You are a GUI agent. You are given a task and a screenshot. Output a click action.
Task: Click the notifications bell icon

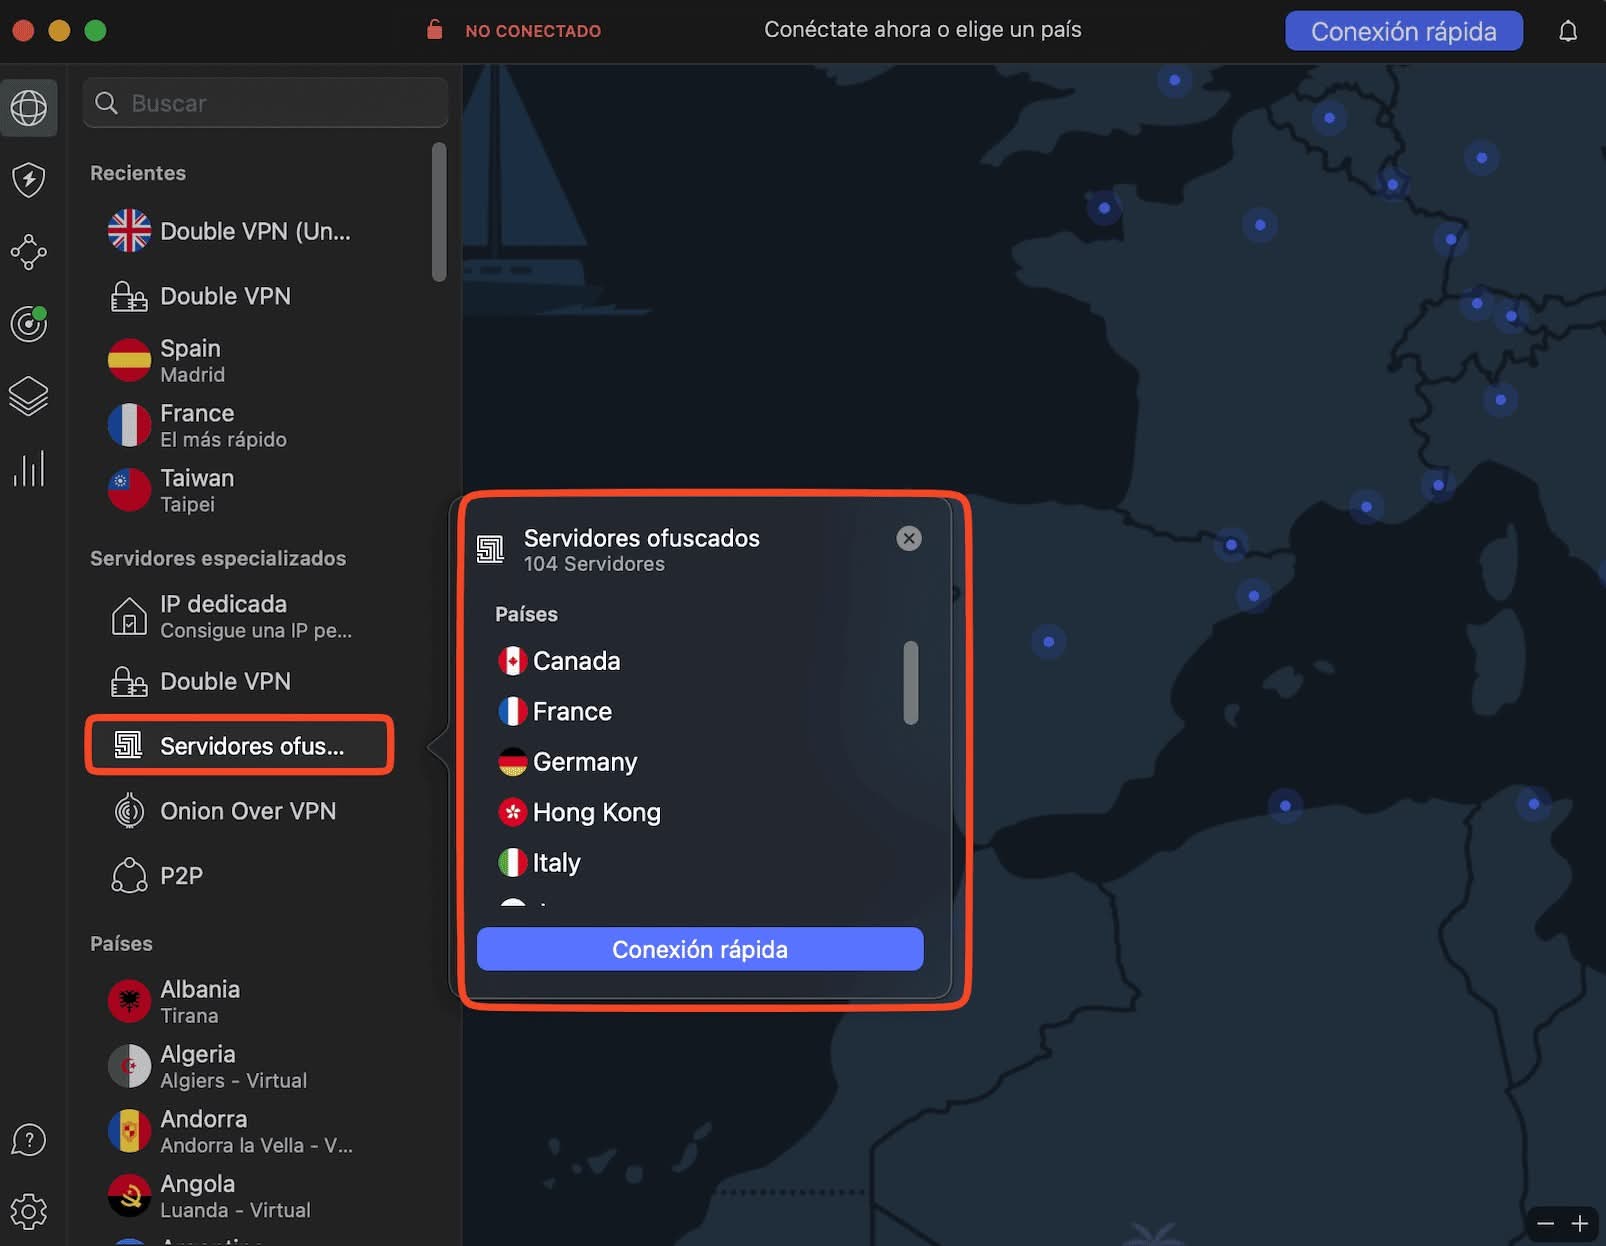1568,31
